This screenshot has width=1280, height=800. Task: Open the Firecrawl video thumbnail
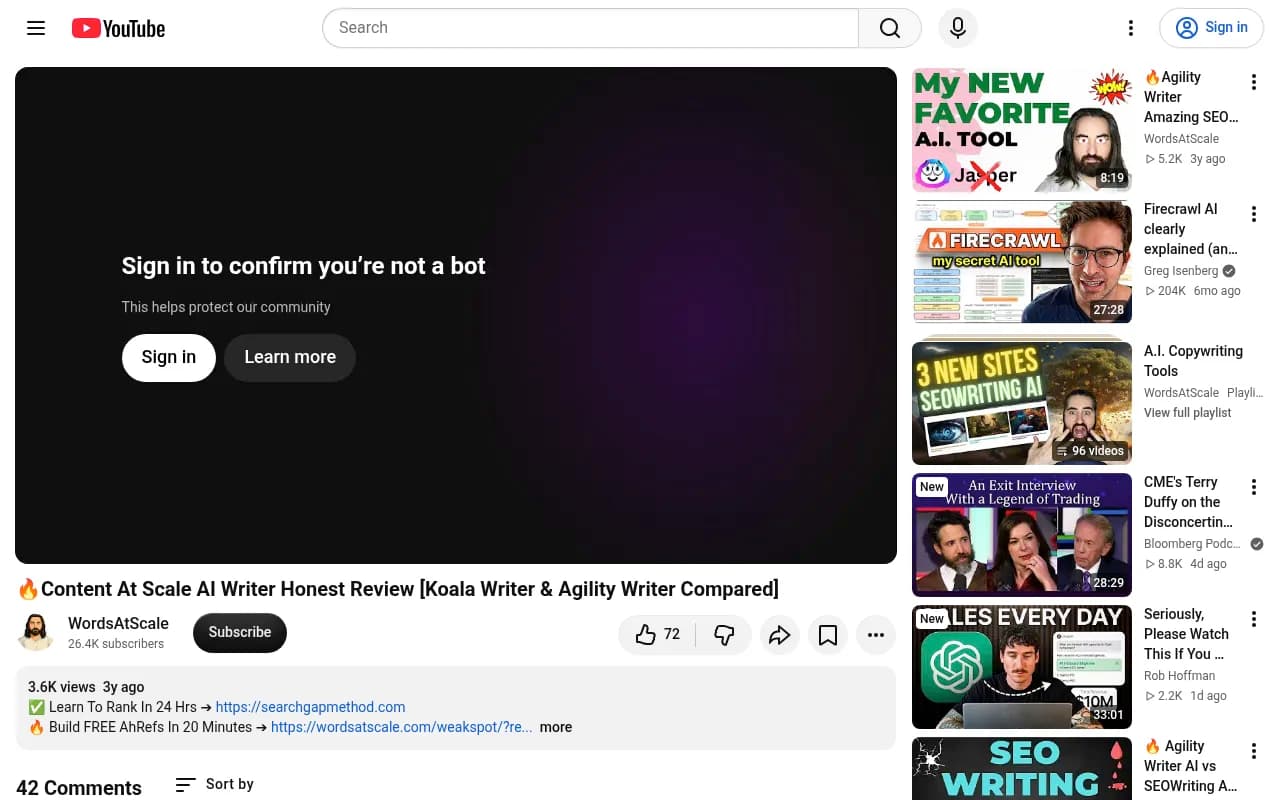tap(1022, 262)
